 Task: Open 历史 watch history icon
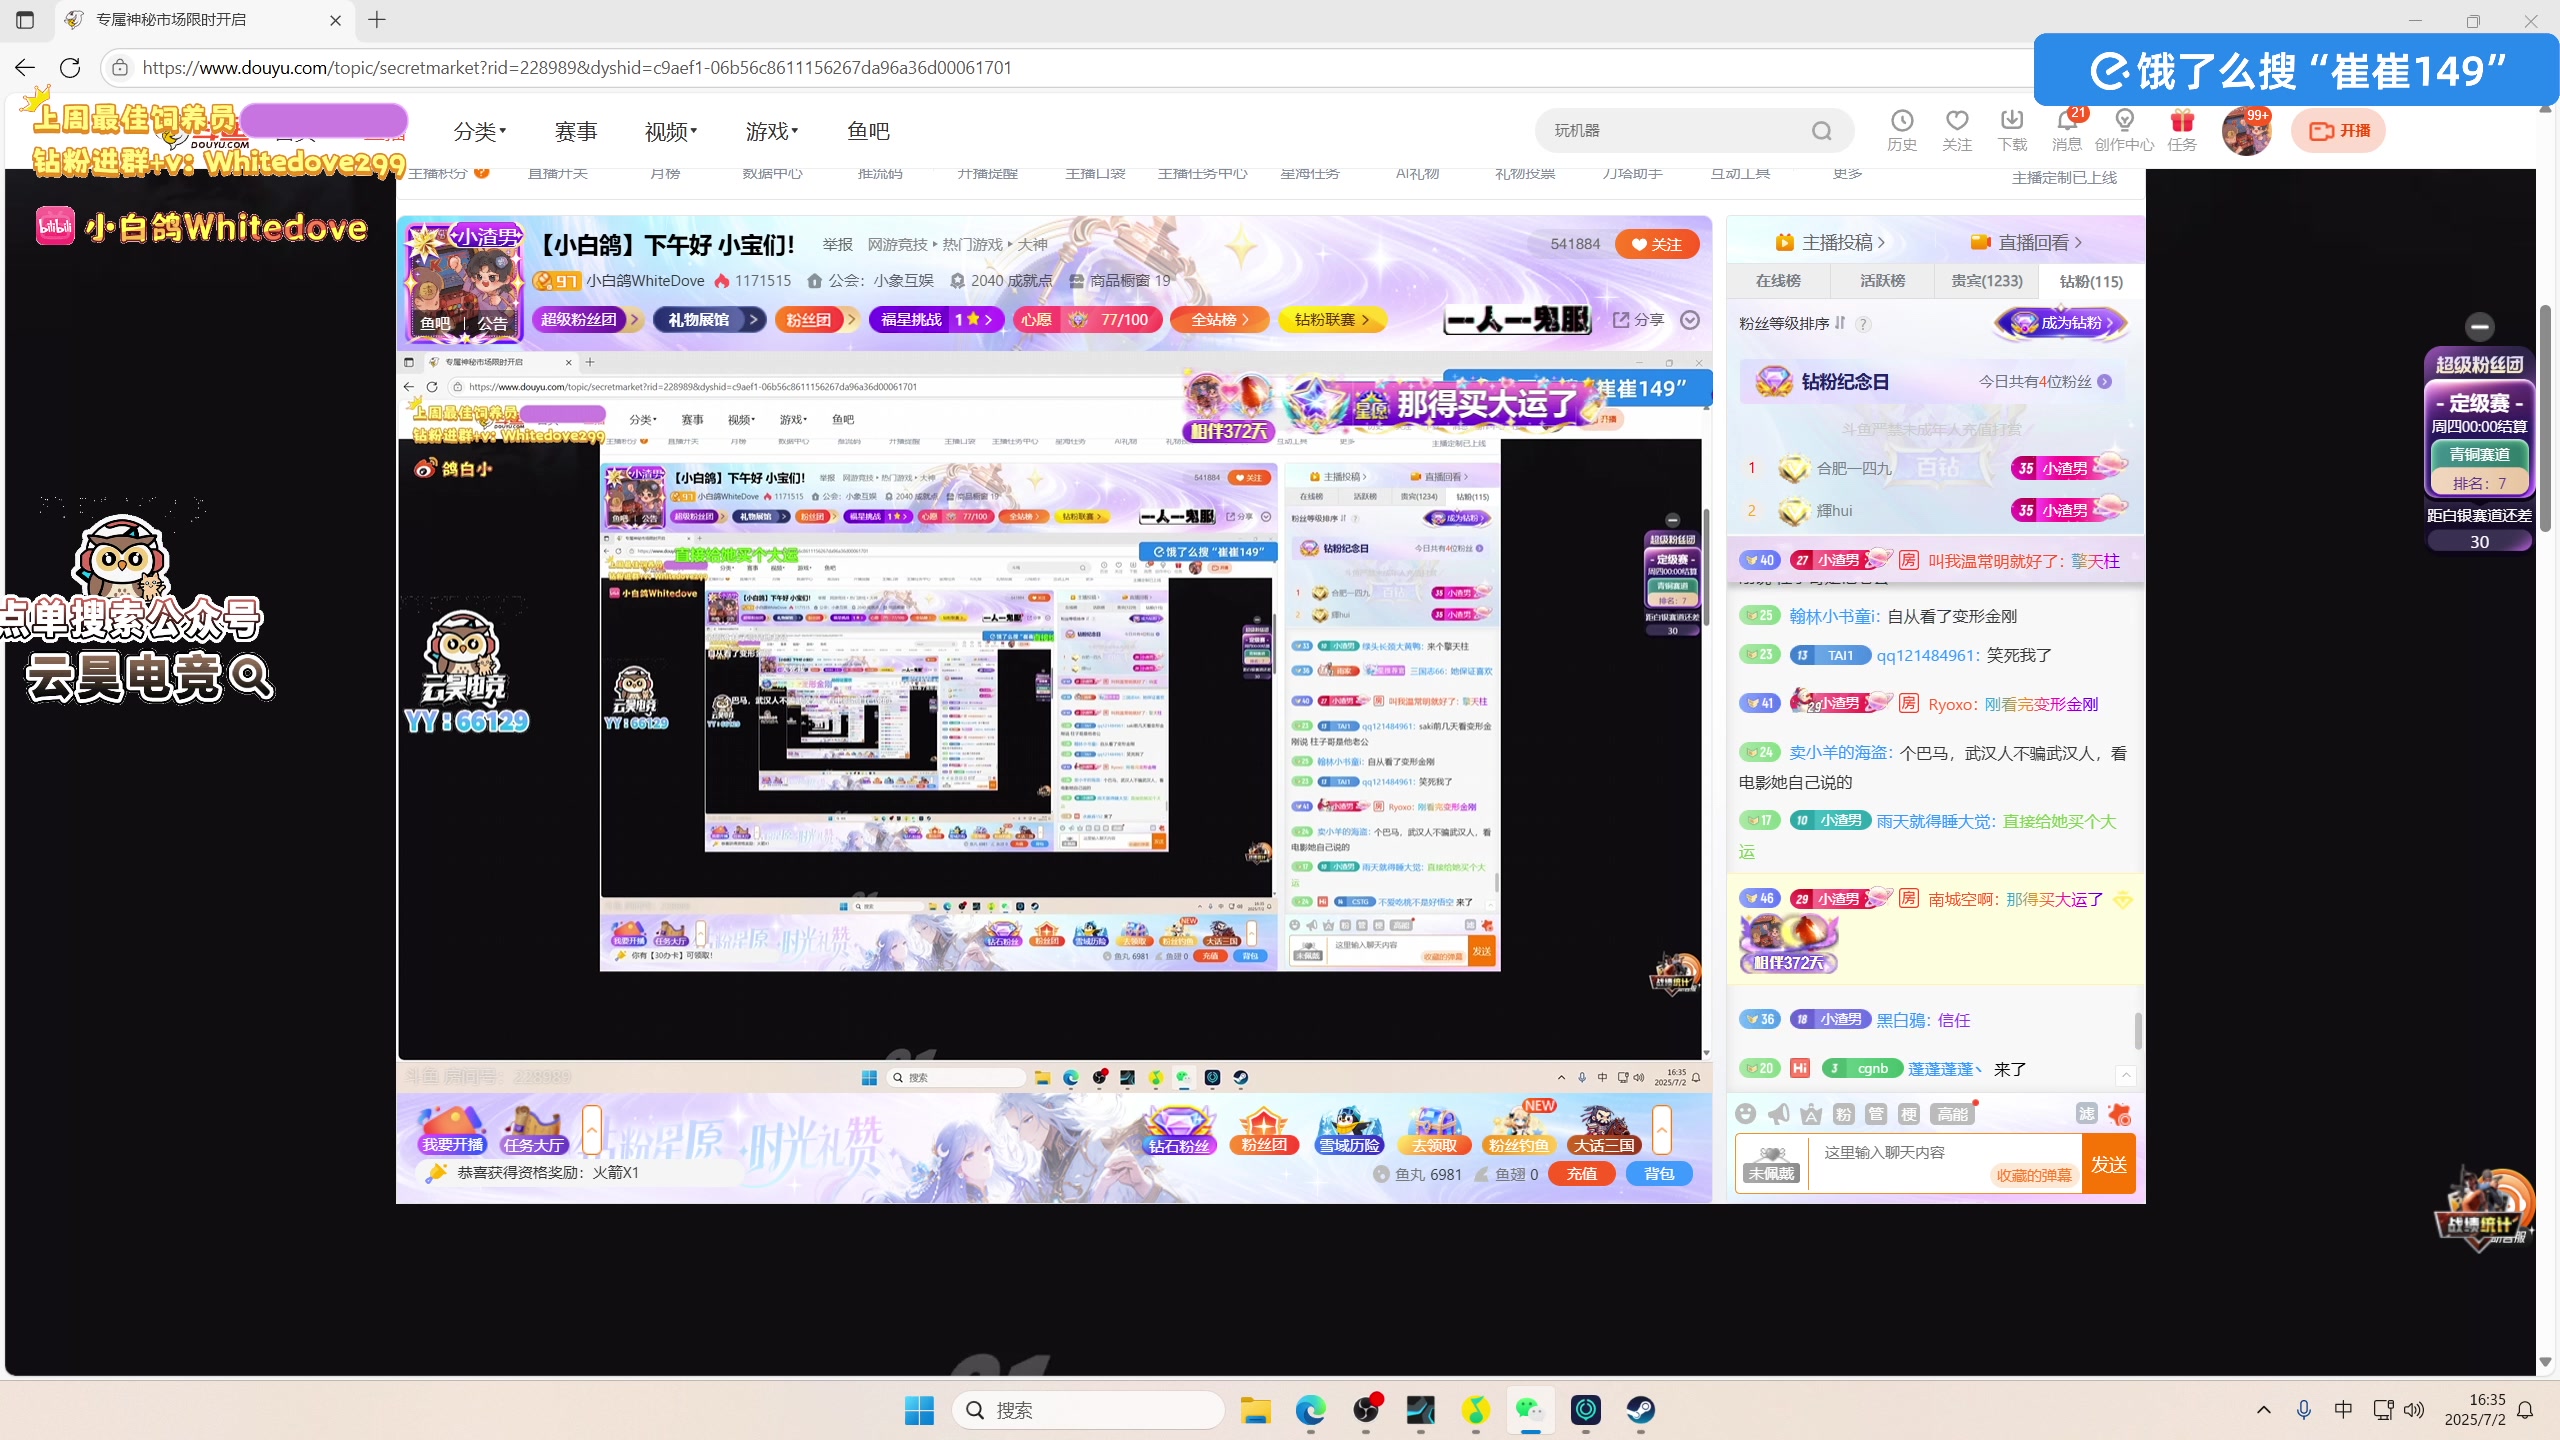[1901, 131]
